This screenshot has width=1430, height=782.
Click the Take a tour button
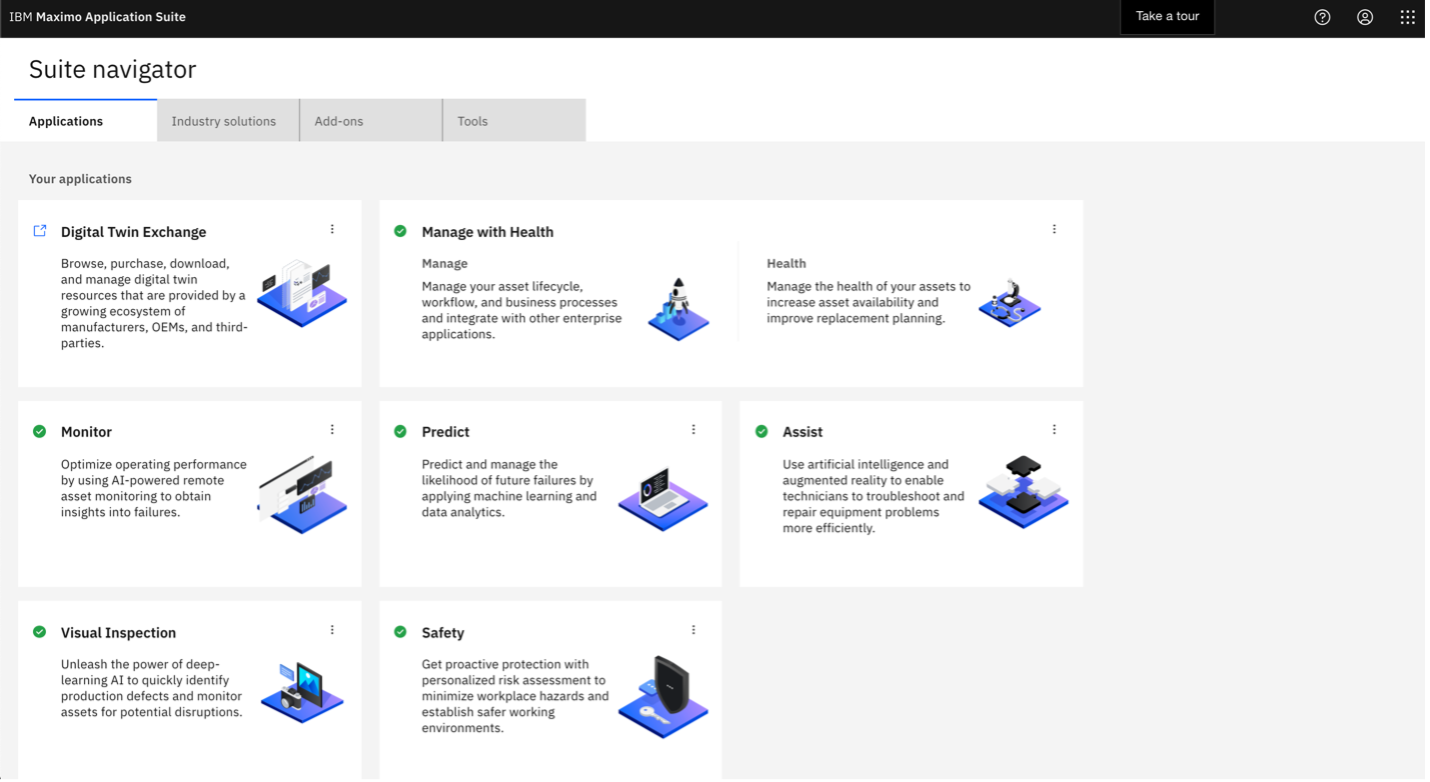1167,16
